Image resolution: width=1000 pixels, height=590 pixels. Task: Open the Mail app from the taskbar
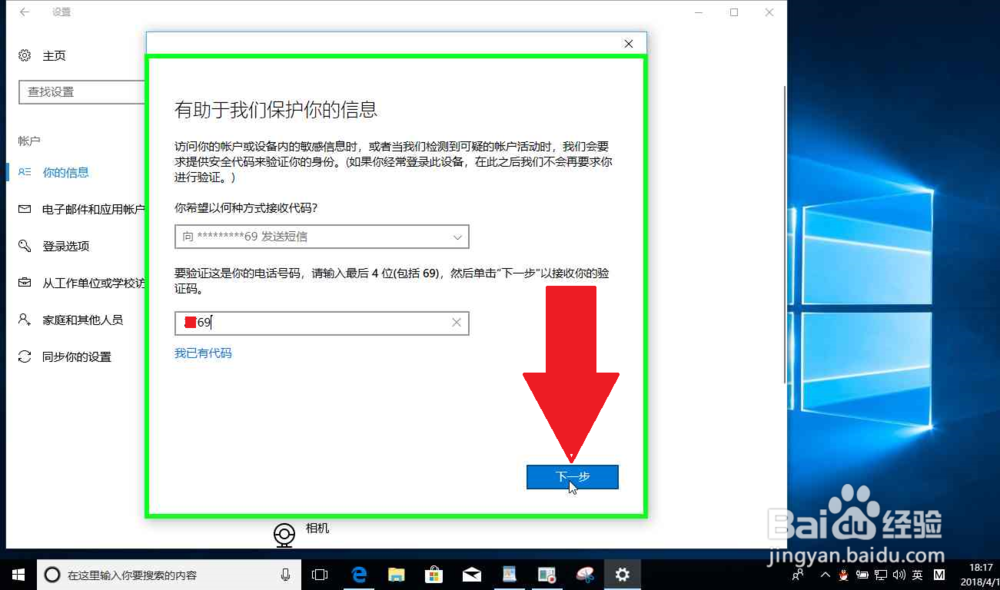pos(471,575)
